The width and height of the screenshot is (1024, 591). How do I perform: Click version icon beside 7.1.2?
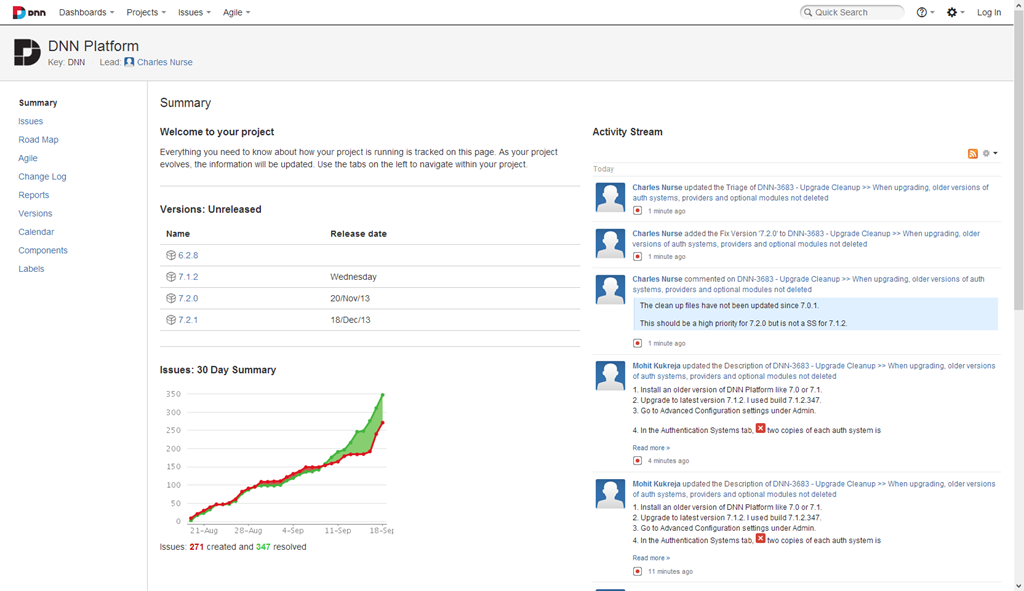[171, 277]
